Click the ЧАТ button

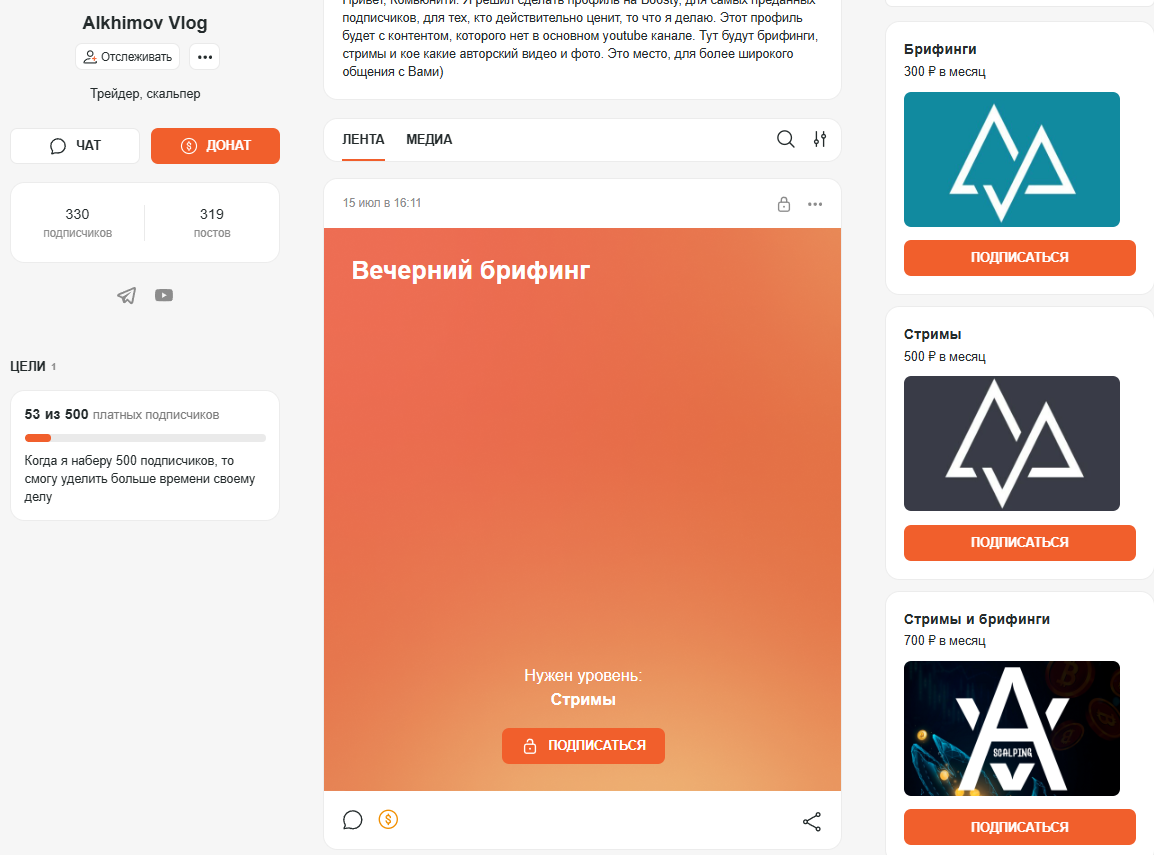75,146
